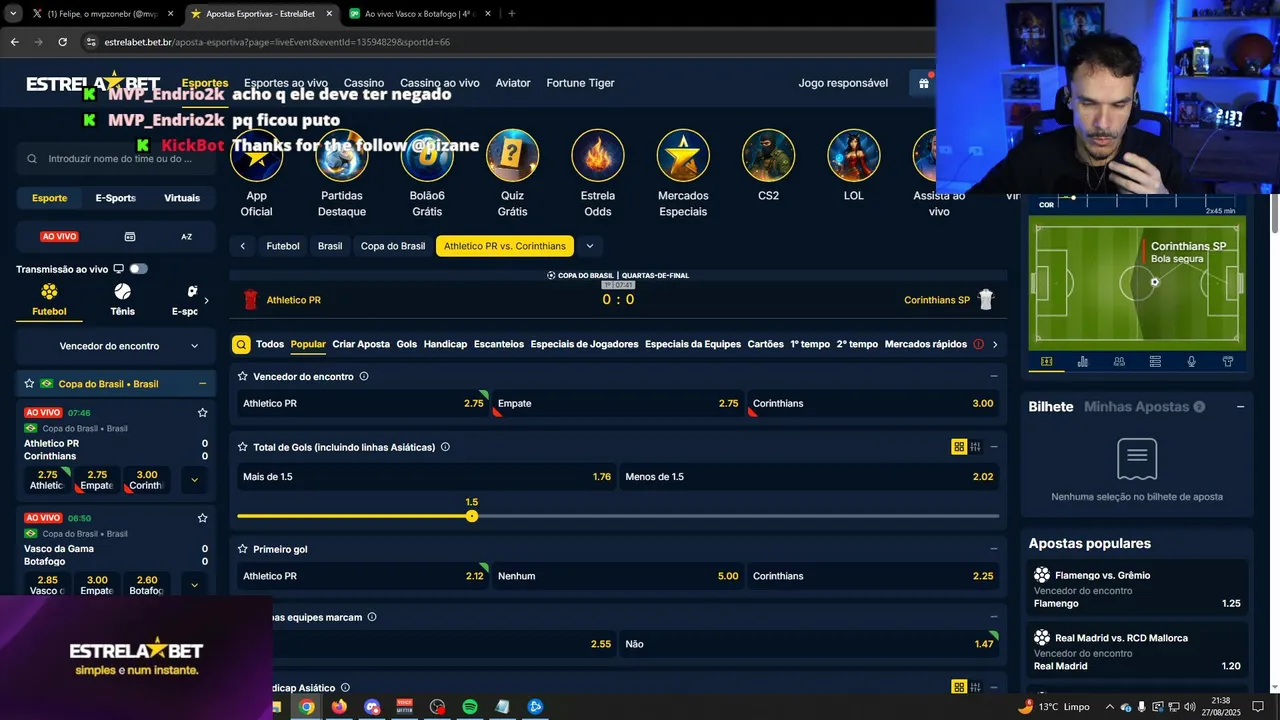Open the App Oficial shortcut icon
The height and width of the screenshot is (720, 1280).
coord(256,156)
